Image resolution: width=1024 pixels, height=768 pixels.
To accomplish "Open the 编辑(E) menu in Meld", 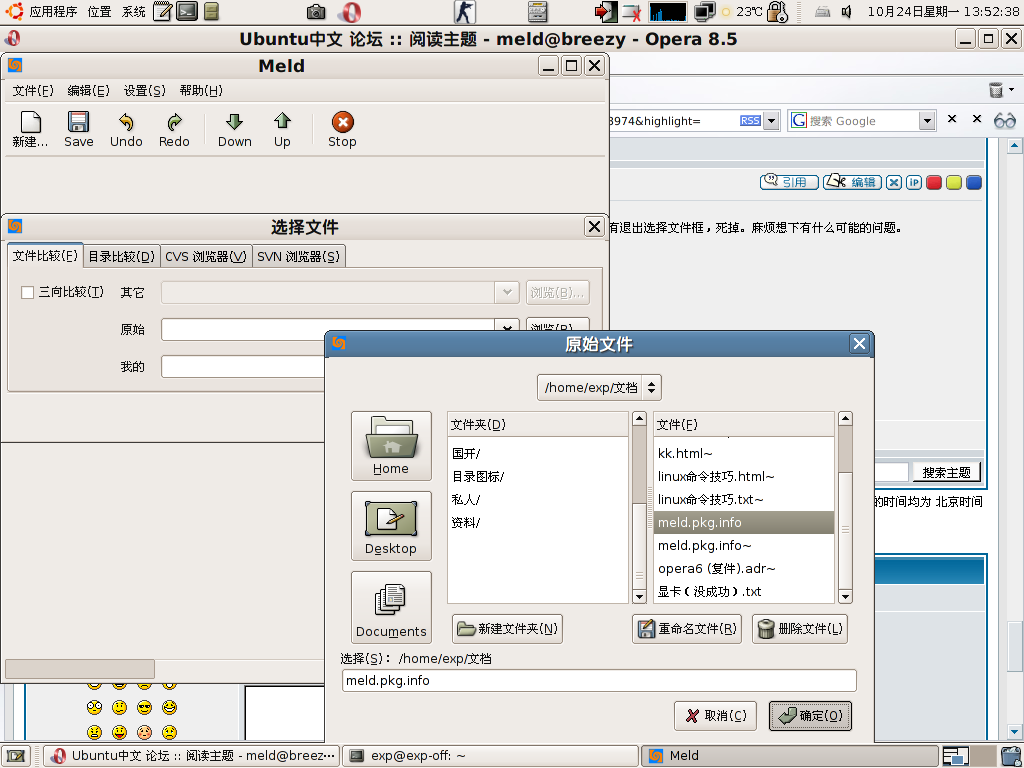I will [x=88, y=91].
